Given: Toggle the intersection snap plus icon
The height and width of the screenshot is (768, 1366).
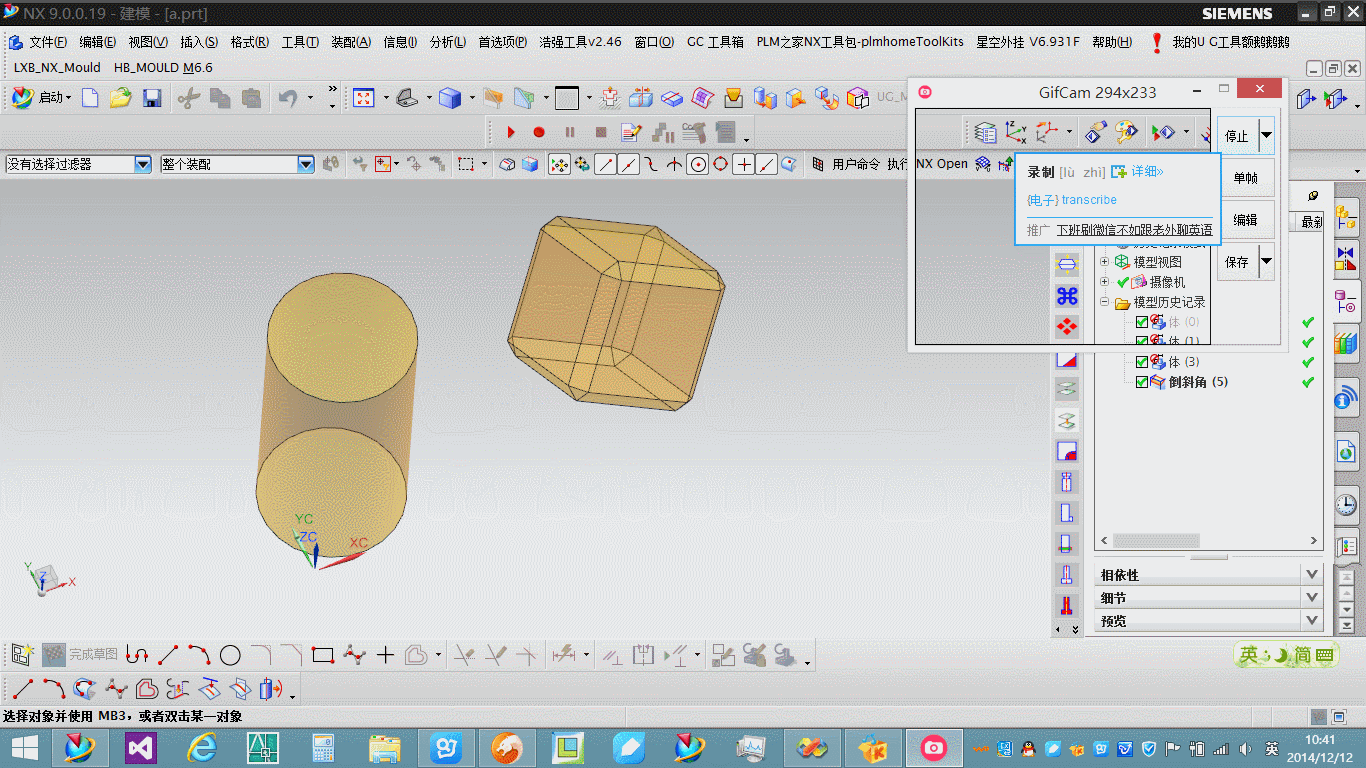Looking at the screenshot, I should [743, 164].
